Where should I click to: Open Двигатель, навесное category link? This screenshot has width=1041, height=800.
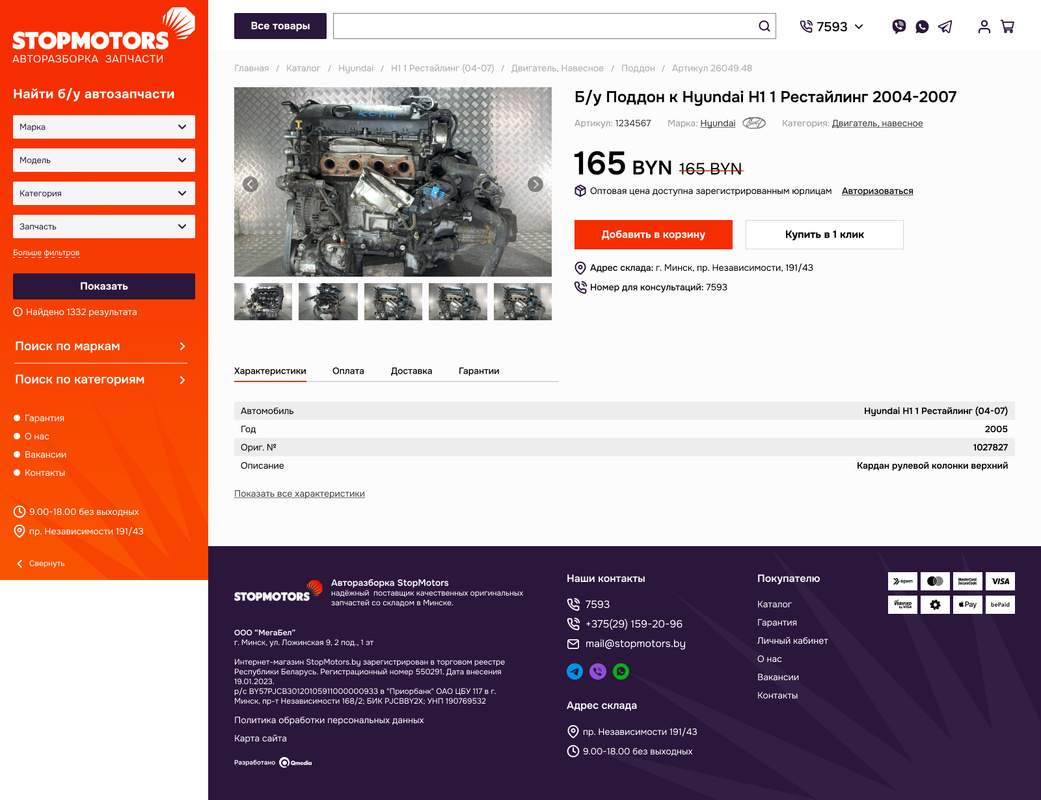877,123
